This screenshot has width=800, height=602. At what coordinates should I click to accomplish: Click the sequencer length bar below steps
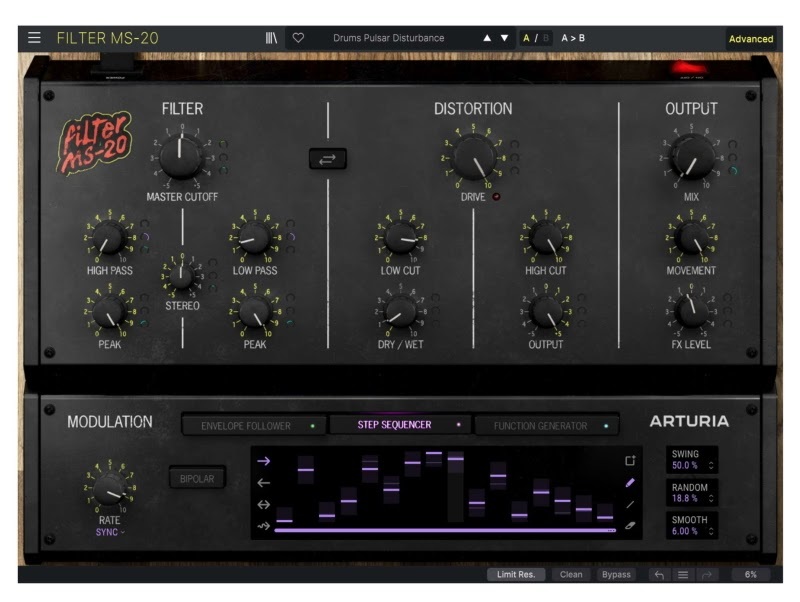[x=445, y=531]
